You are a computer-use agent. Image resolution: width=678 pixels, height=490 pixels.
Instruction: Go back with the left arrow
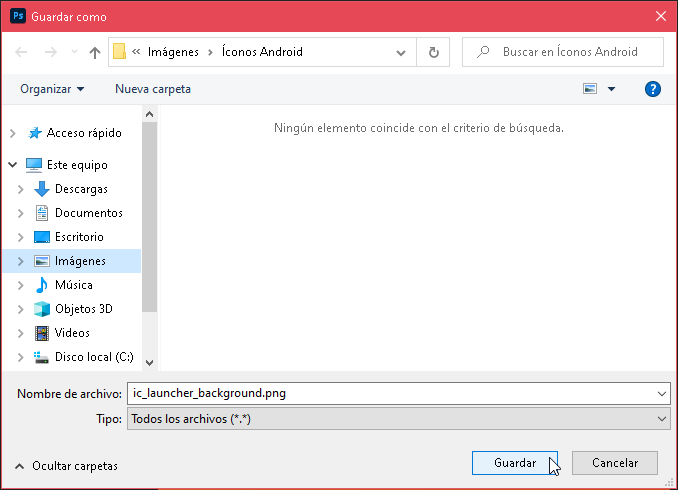coord(21,52)
